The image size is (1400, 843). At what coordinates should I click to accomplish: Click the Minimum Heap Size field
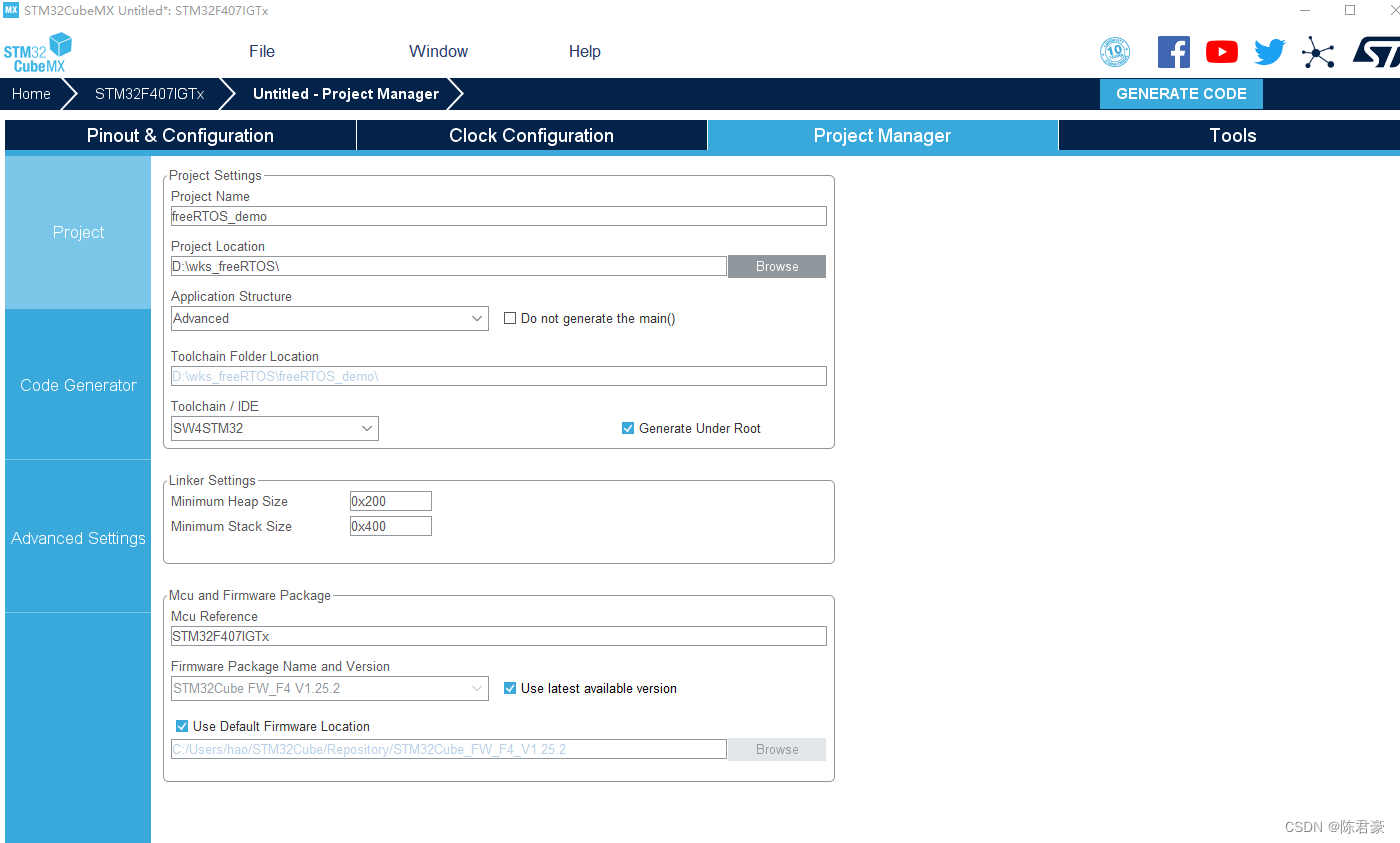(x=391, y=501)
